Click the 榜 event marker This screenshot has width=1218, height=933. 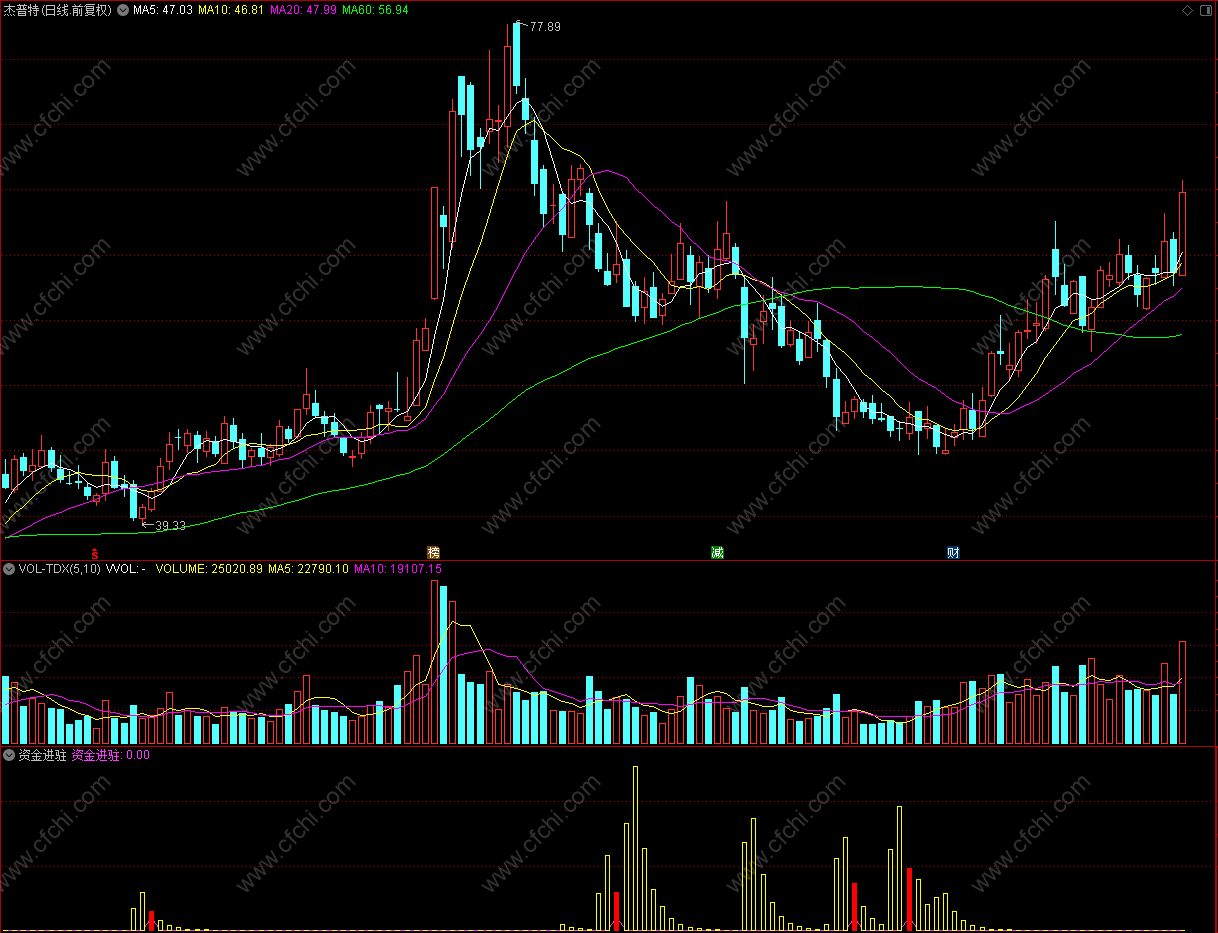coord(433,552)
